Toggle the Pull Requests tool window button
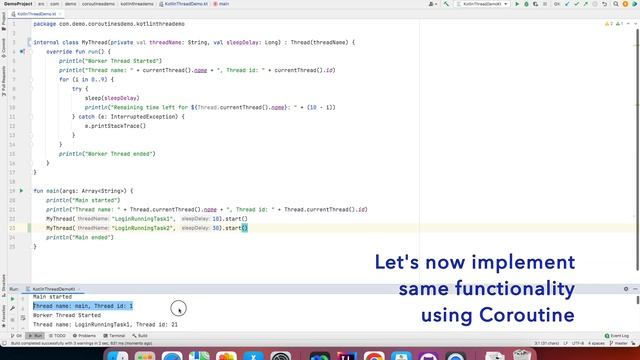 click(x=4, y=81)
